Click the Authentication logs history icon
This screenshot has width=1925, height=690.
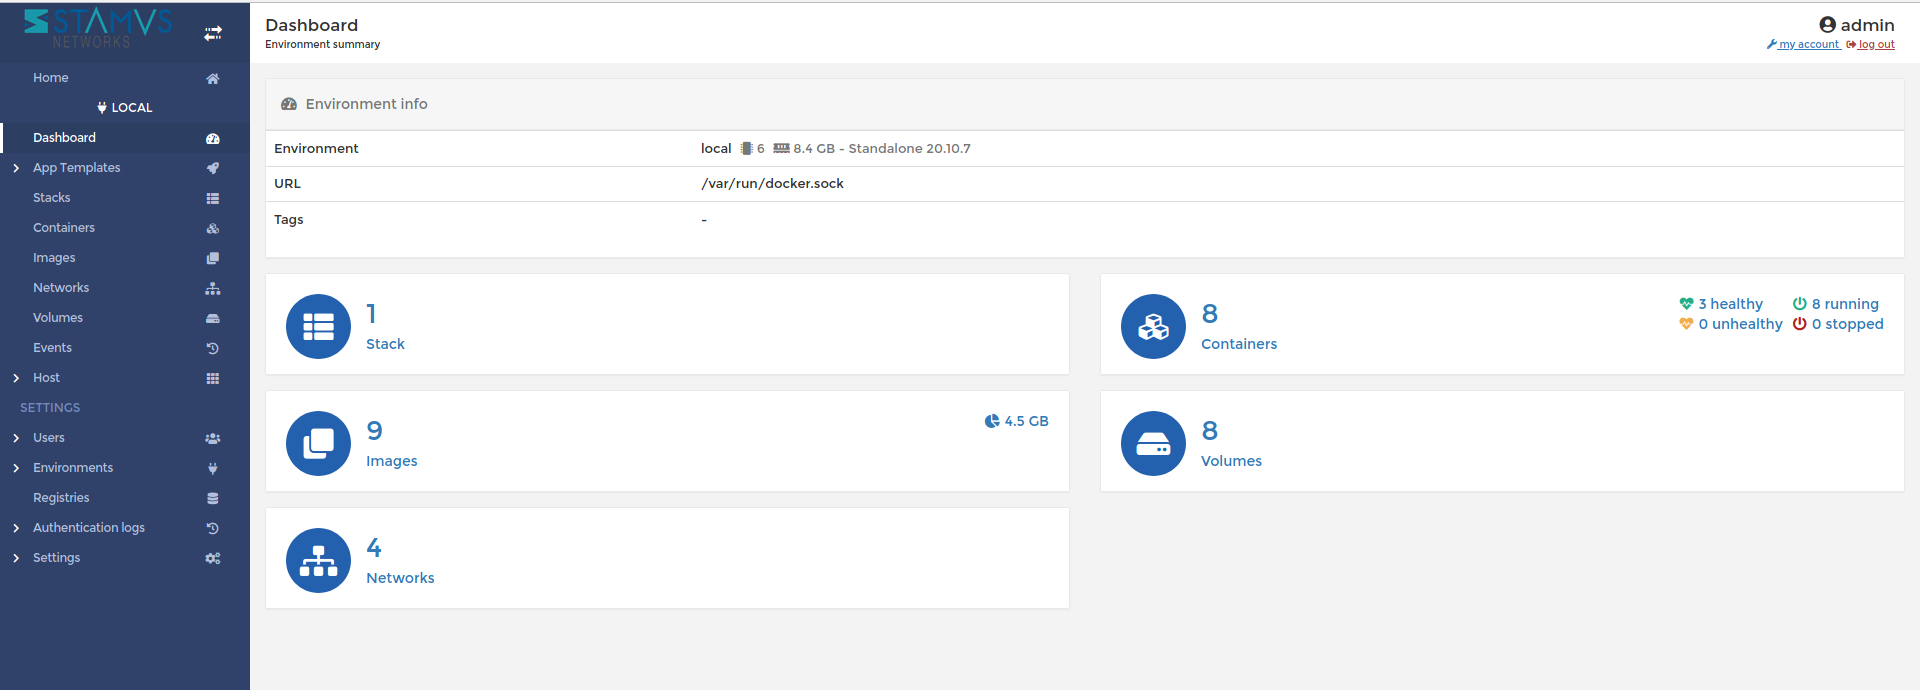pos(213,528)
